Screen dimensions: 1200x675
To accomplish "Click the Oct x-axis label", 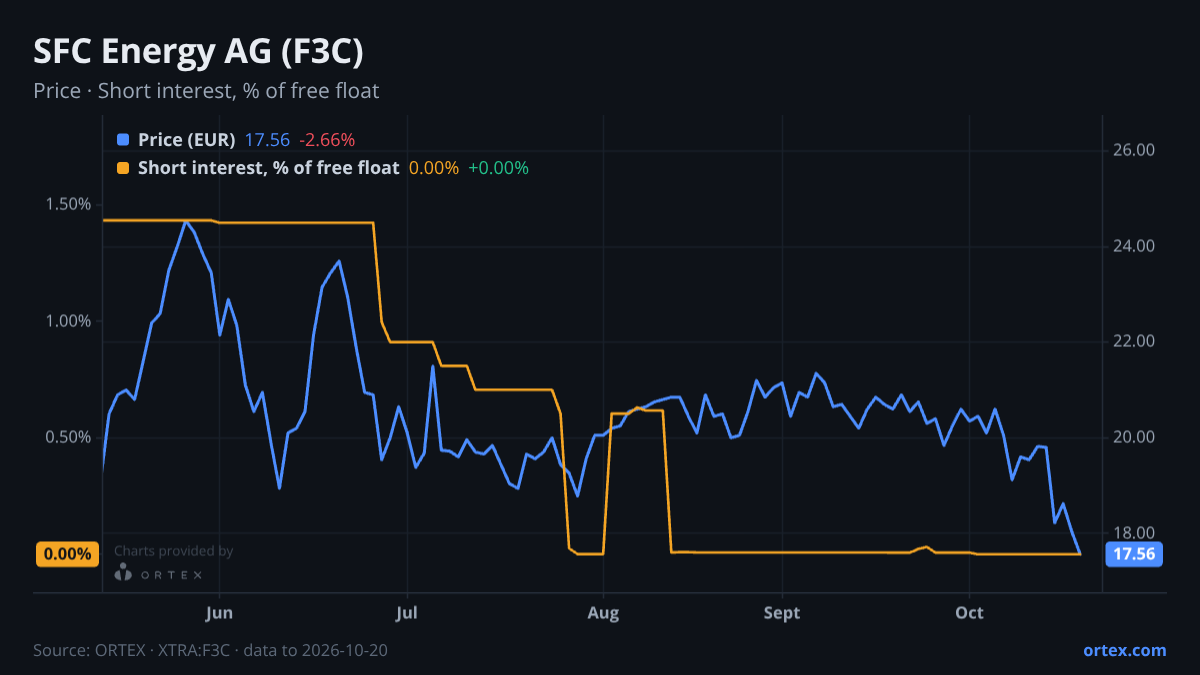I will (969, 613).
